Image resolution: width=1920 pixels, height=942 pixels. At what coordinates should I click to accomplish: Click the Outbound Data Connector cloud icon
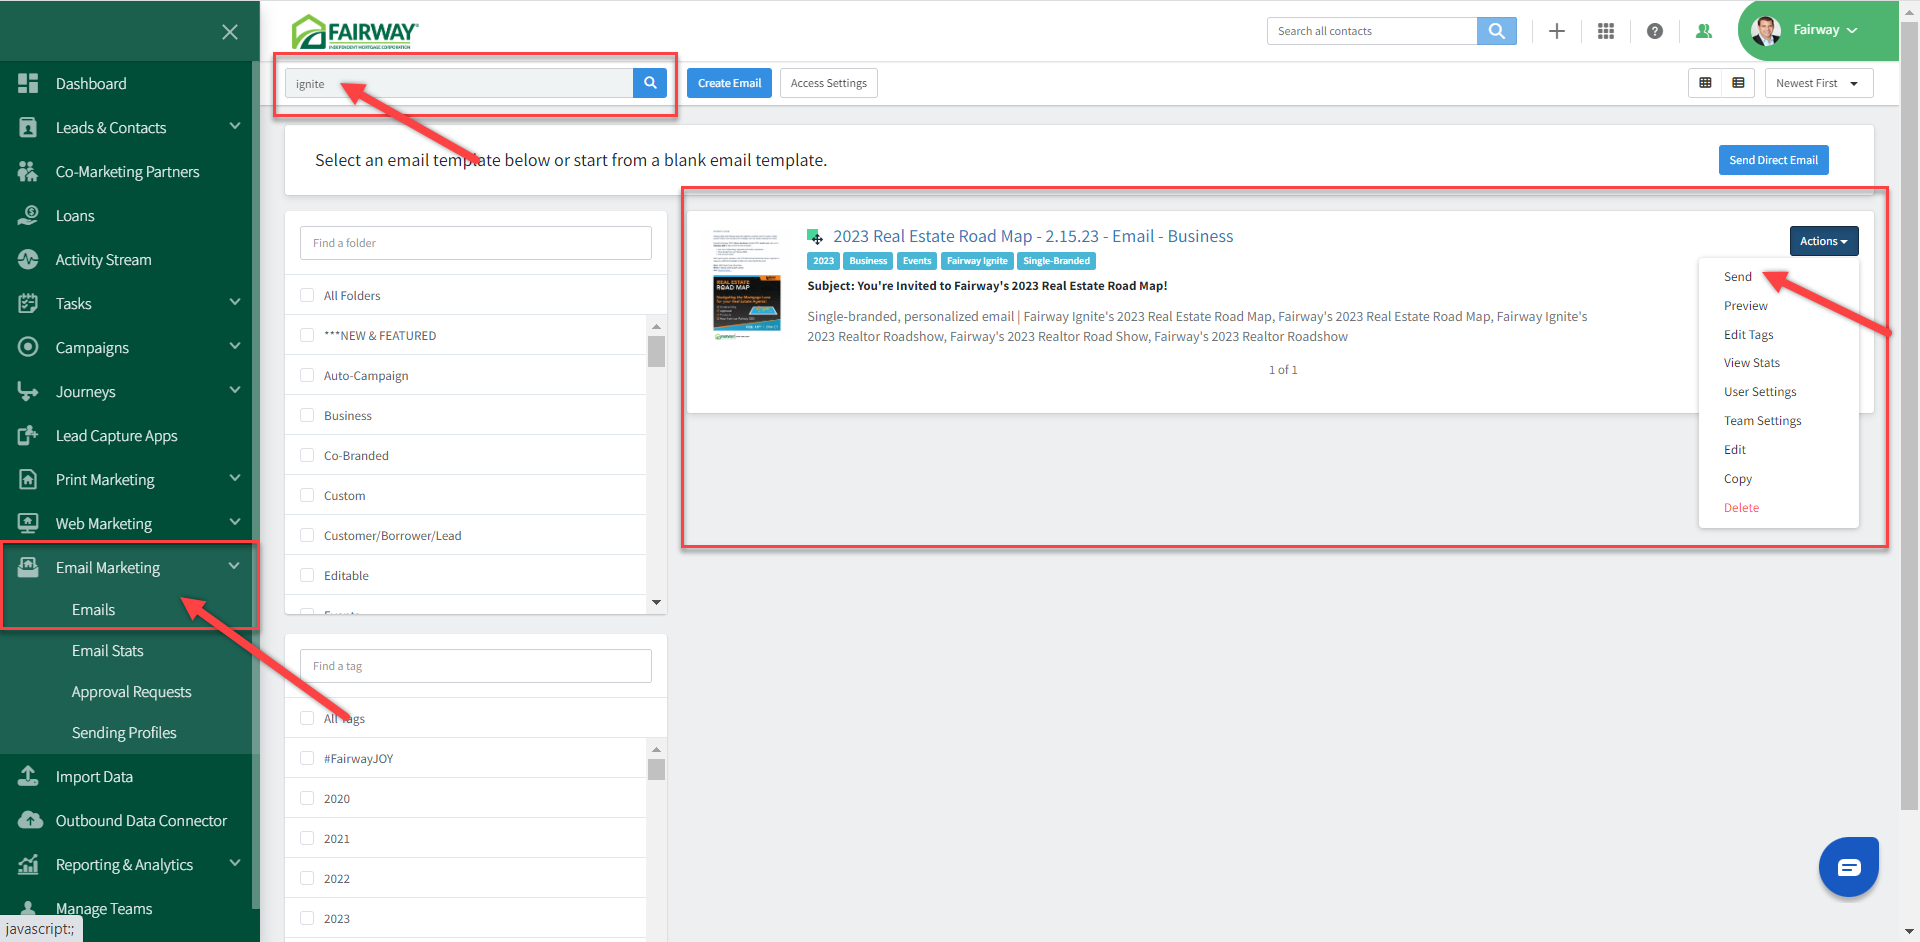(x=30, y=821)
